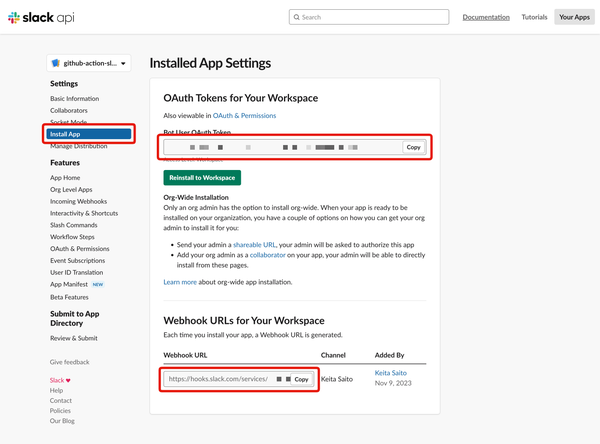Open Interactivity & Shortcuts
This screenshot has width=600, height=444.
(x=84, y=214)
